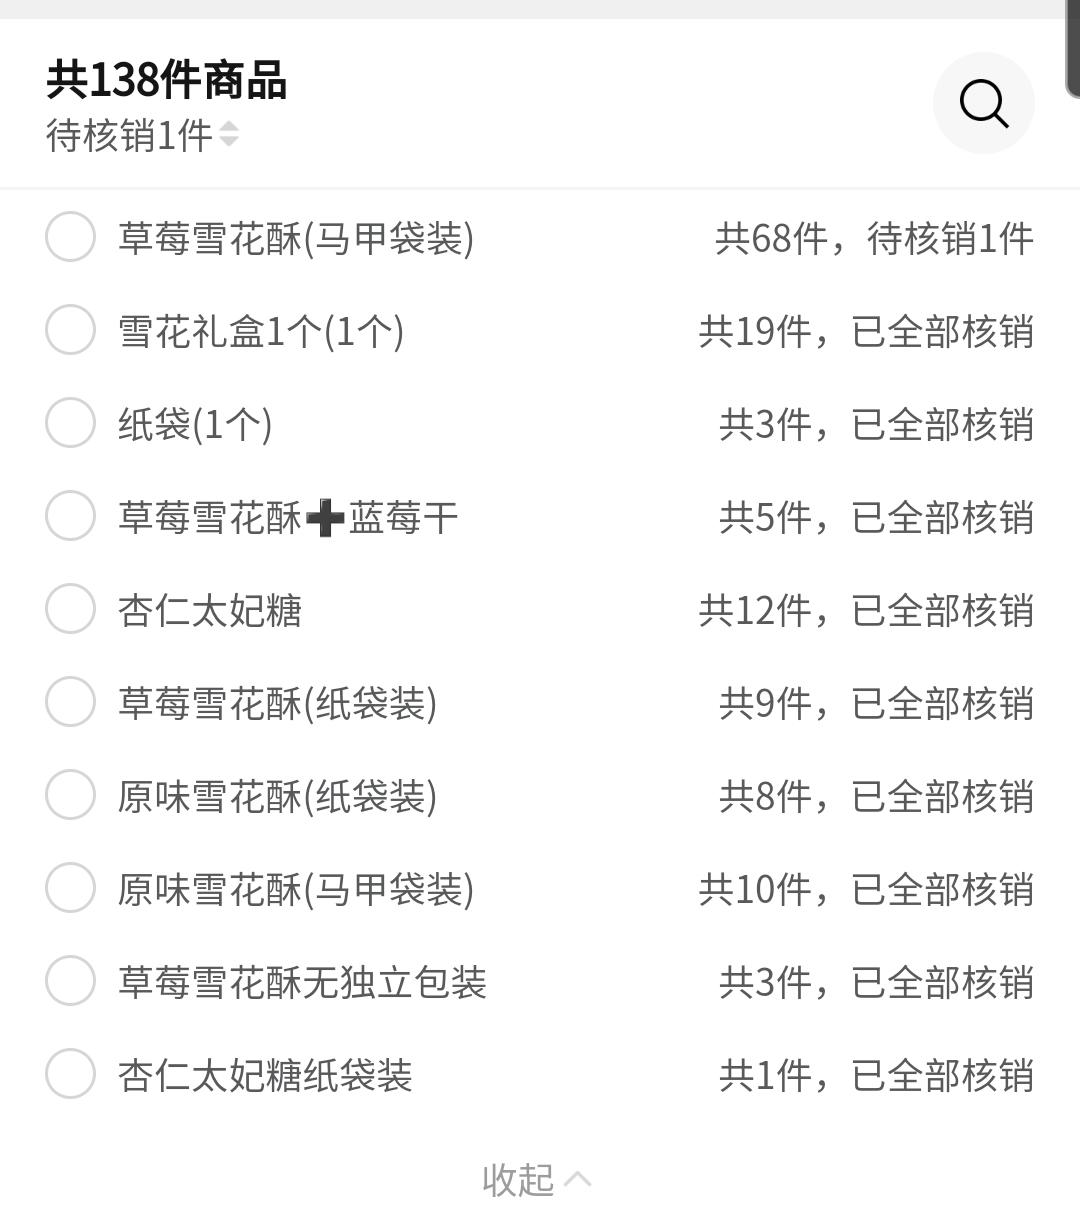1080x1212 pixels.
Task: Tick the 纸袋(1个) selection circle
Action: coord(70,424)
